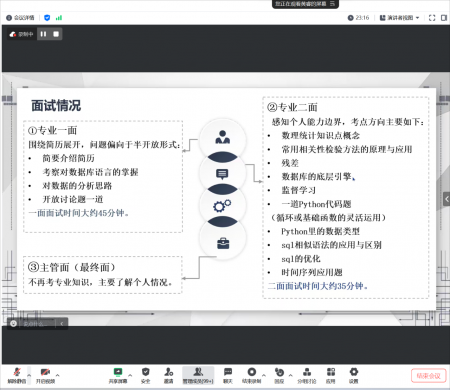Click the bullet sql的优化
Screen dimensions: 450x390
(301, 259)
